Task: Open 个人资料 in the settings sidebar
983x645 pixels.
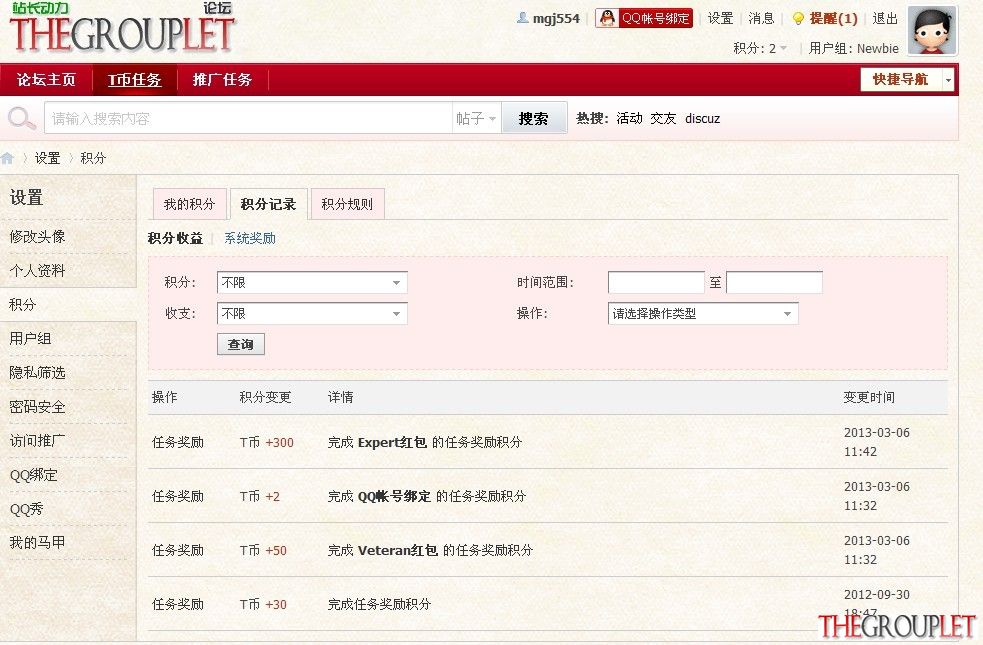Action: (38, 271)
